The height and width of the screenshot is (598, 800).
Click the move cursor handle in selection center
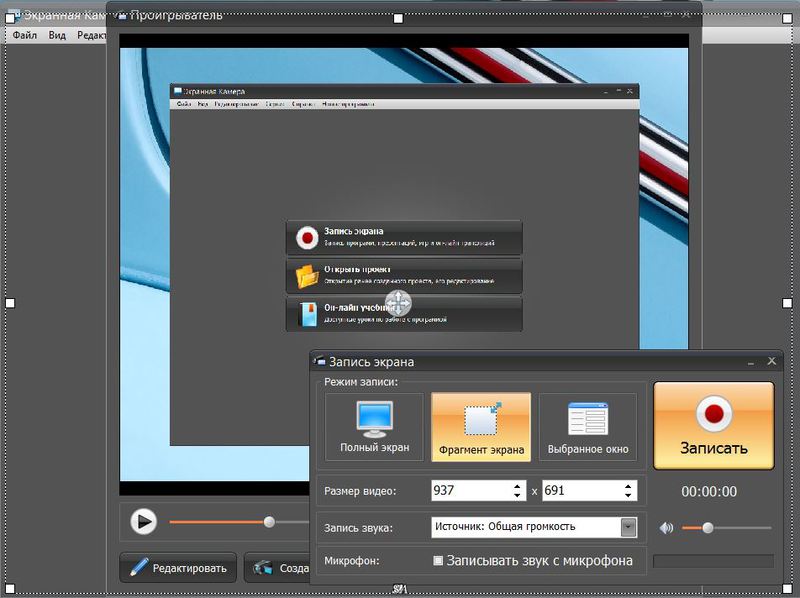pyautogui.click(x=398, y=303)
